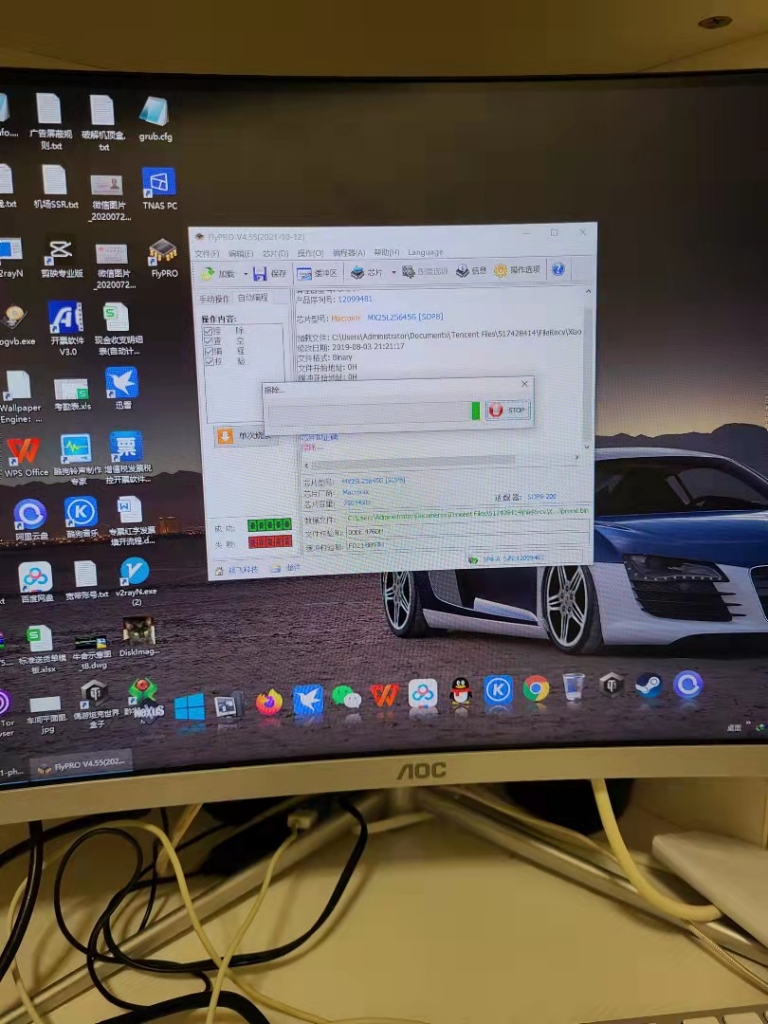Click the red STOP button in erase dialog
This screenshot has width=768, height=1024.
coord(508,410)
